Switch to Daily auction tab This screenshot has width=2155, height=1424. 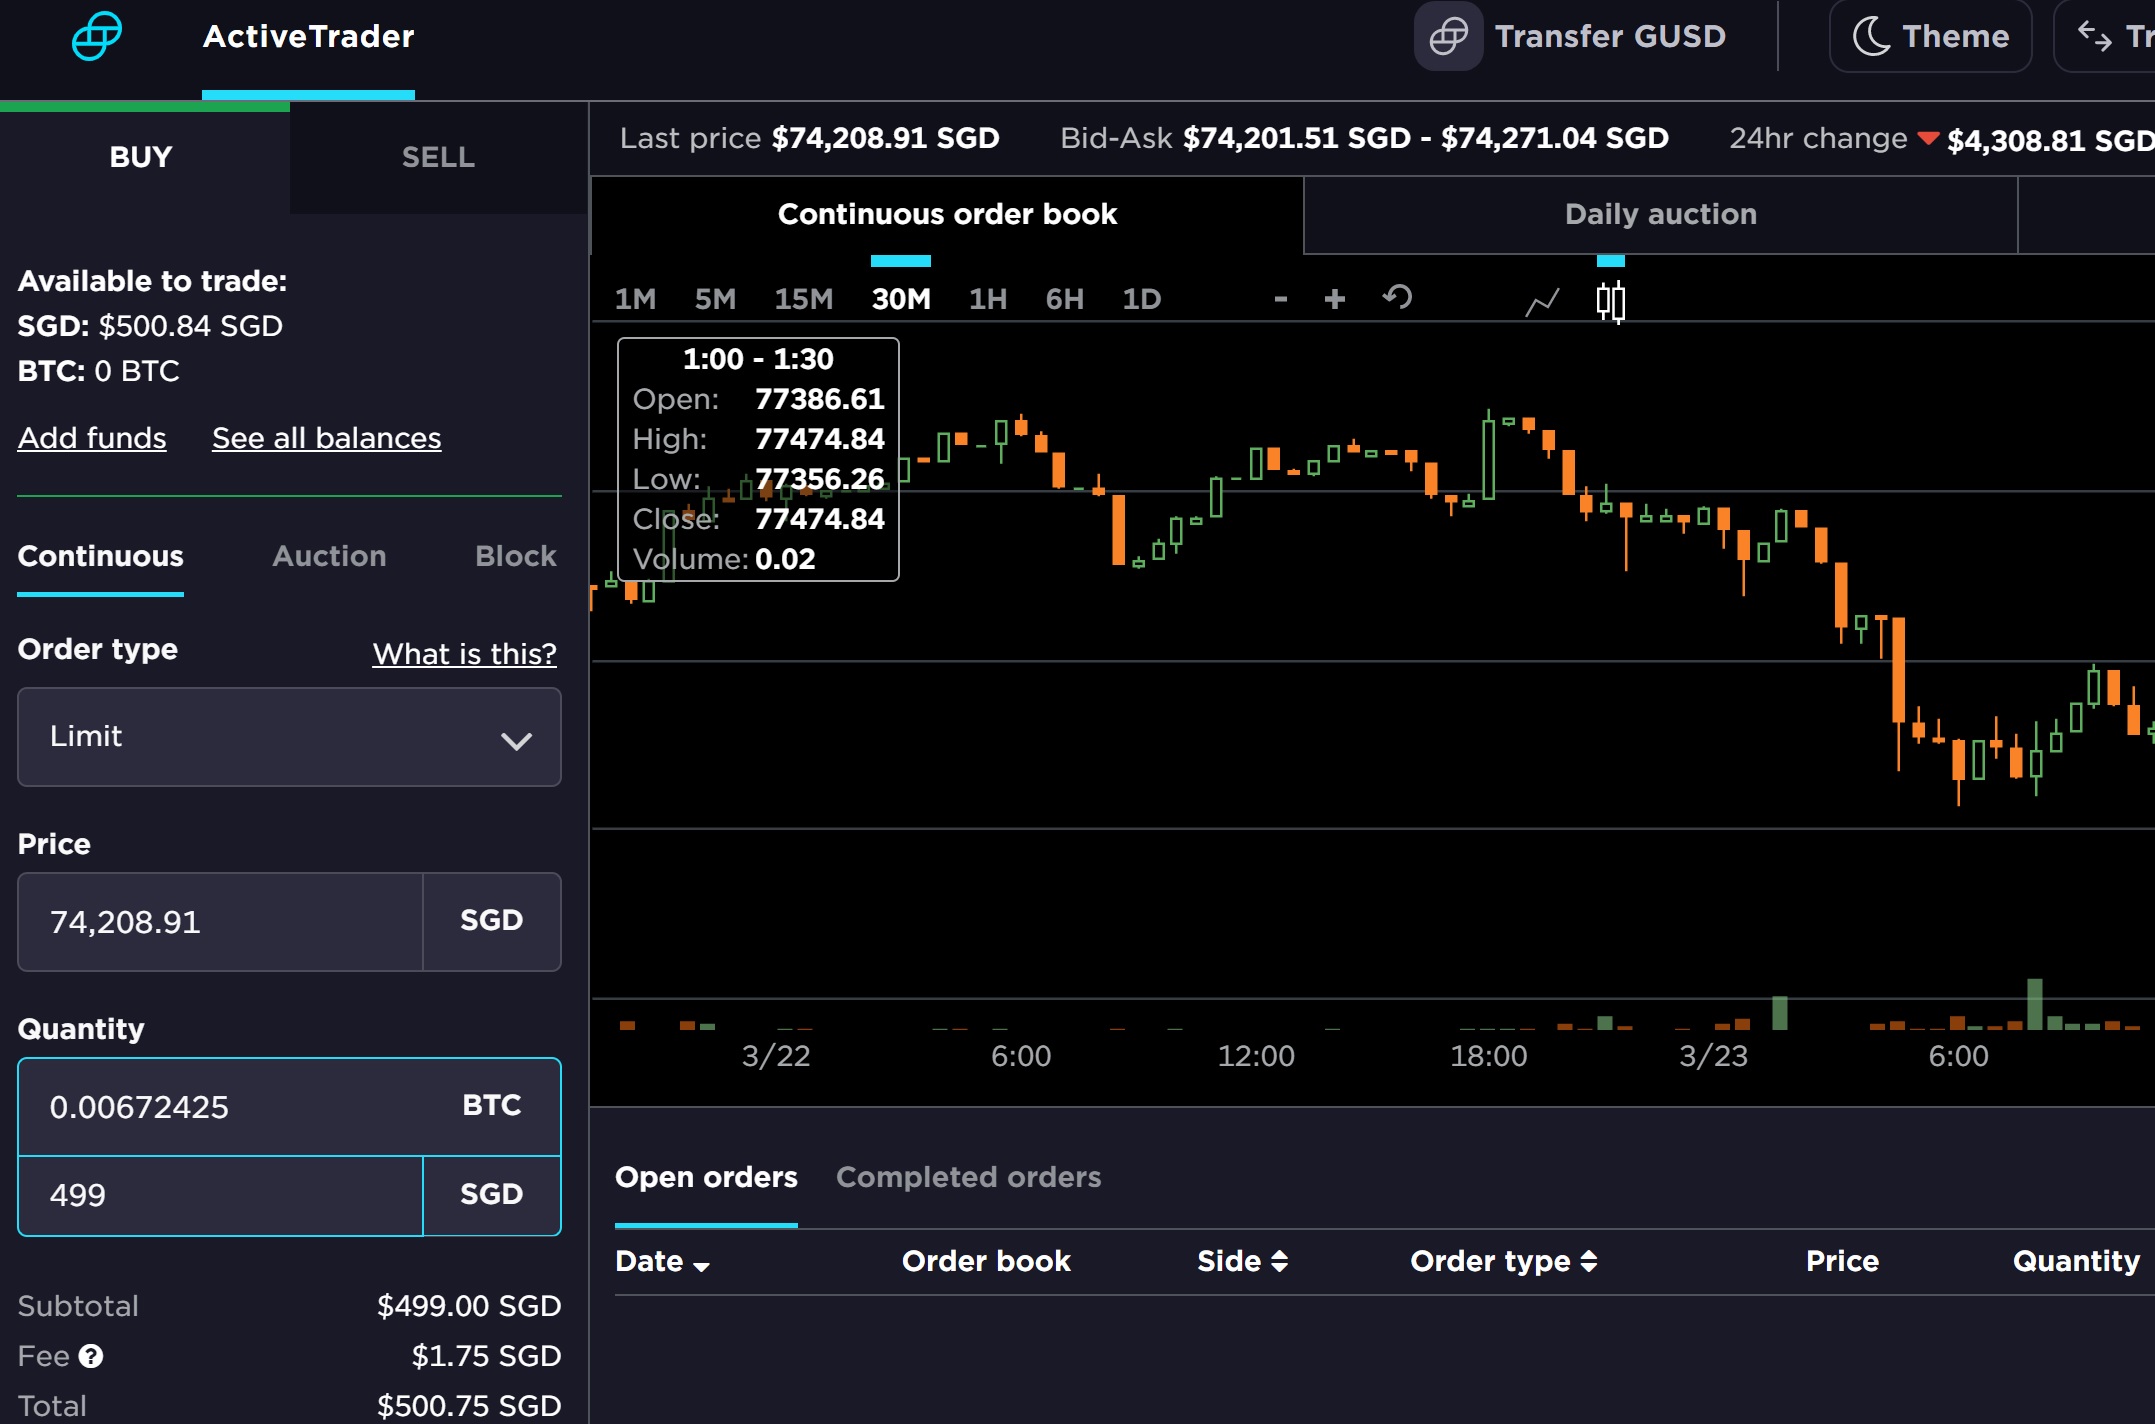(1660, 214)
